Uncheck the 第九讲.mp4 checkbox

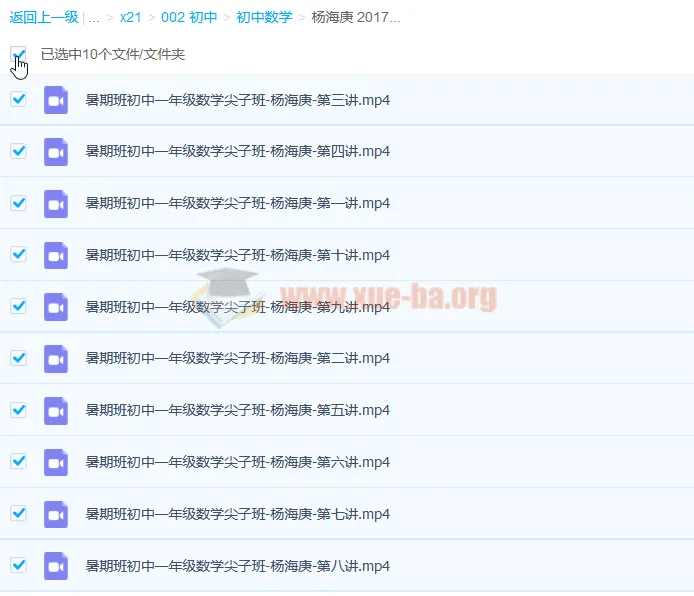(x=18, y=306)
